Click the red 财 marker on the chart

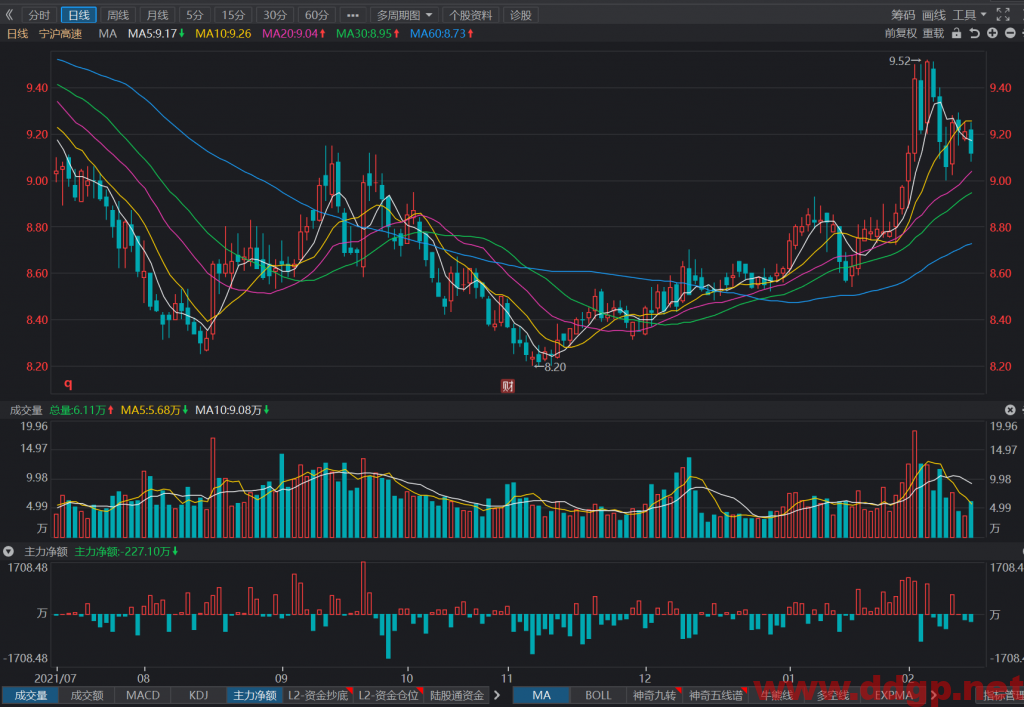[507, 386]
